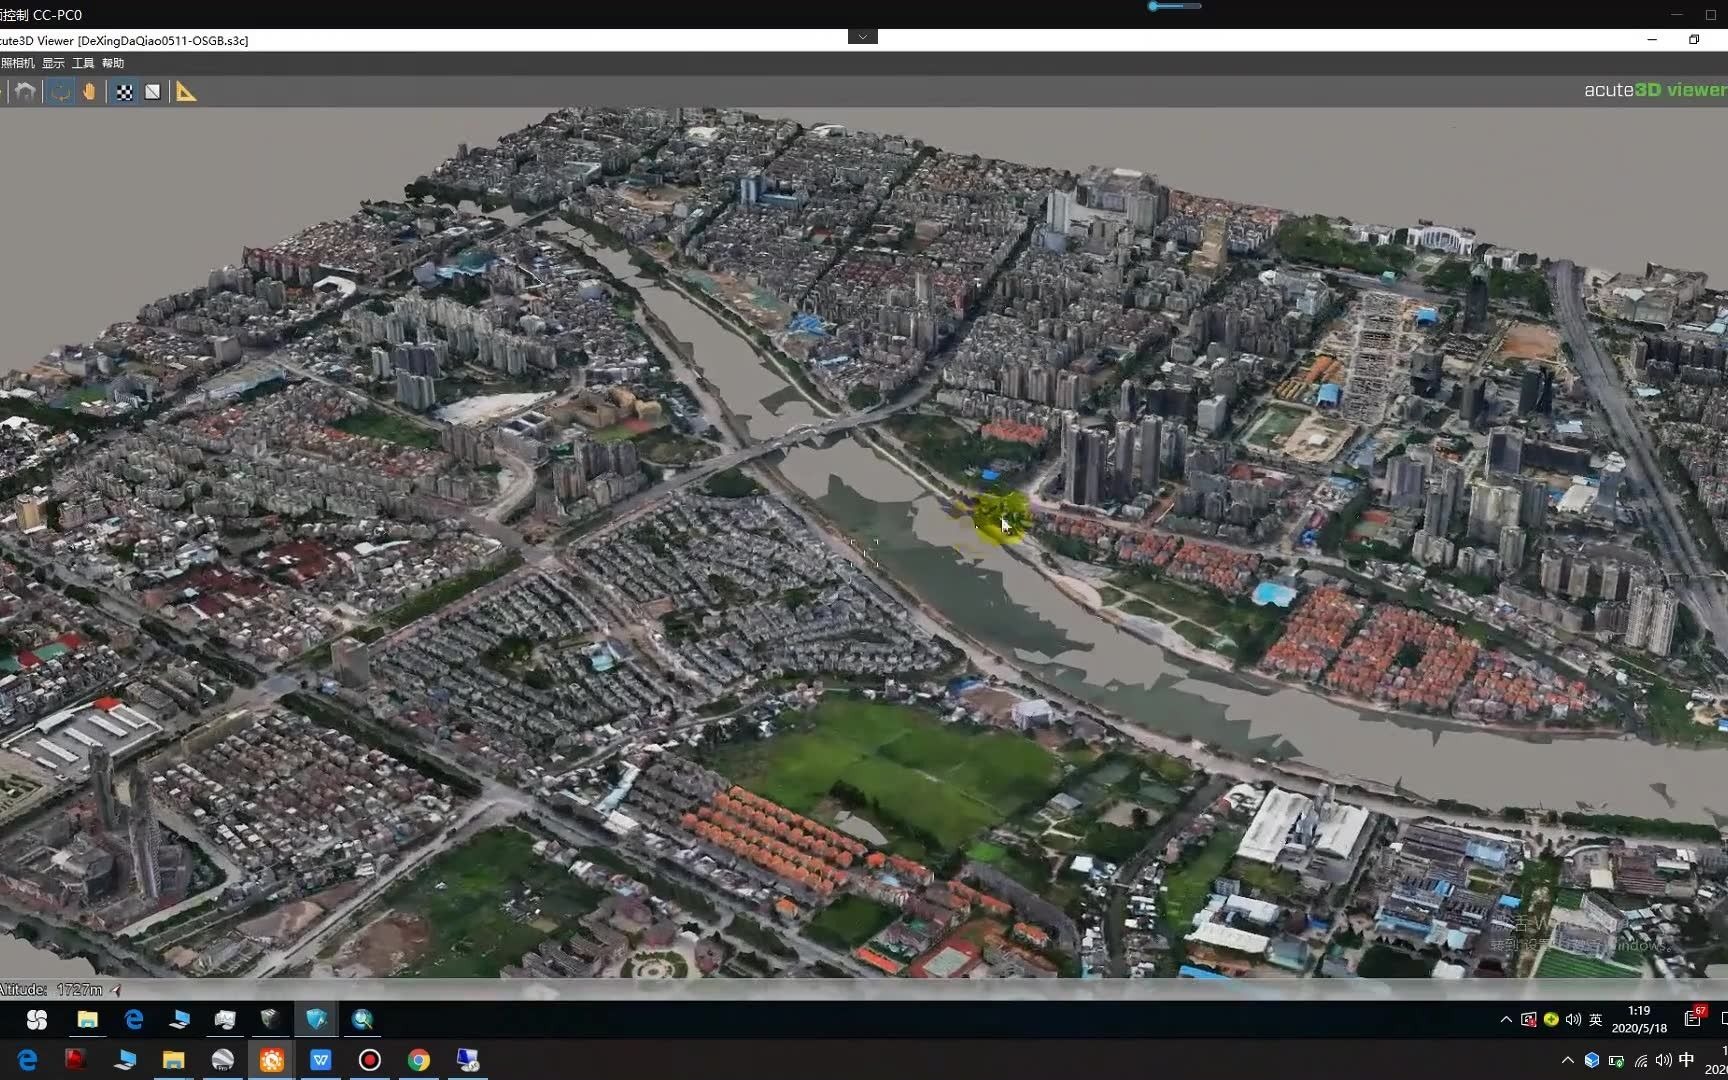Open the Wi-Fi network icon in local tray
1728x1080 pixels.
[1640, 1061]
